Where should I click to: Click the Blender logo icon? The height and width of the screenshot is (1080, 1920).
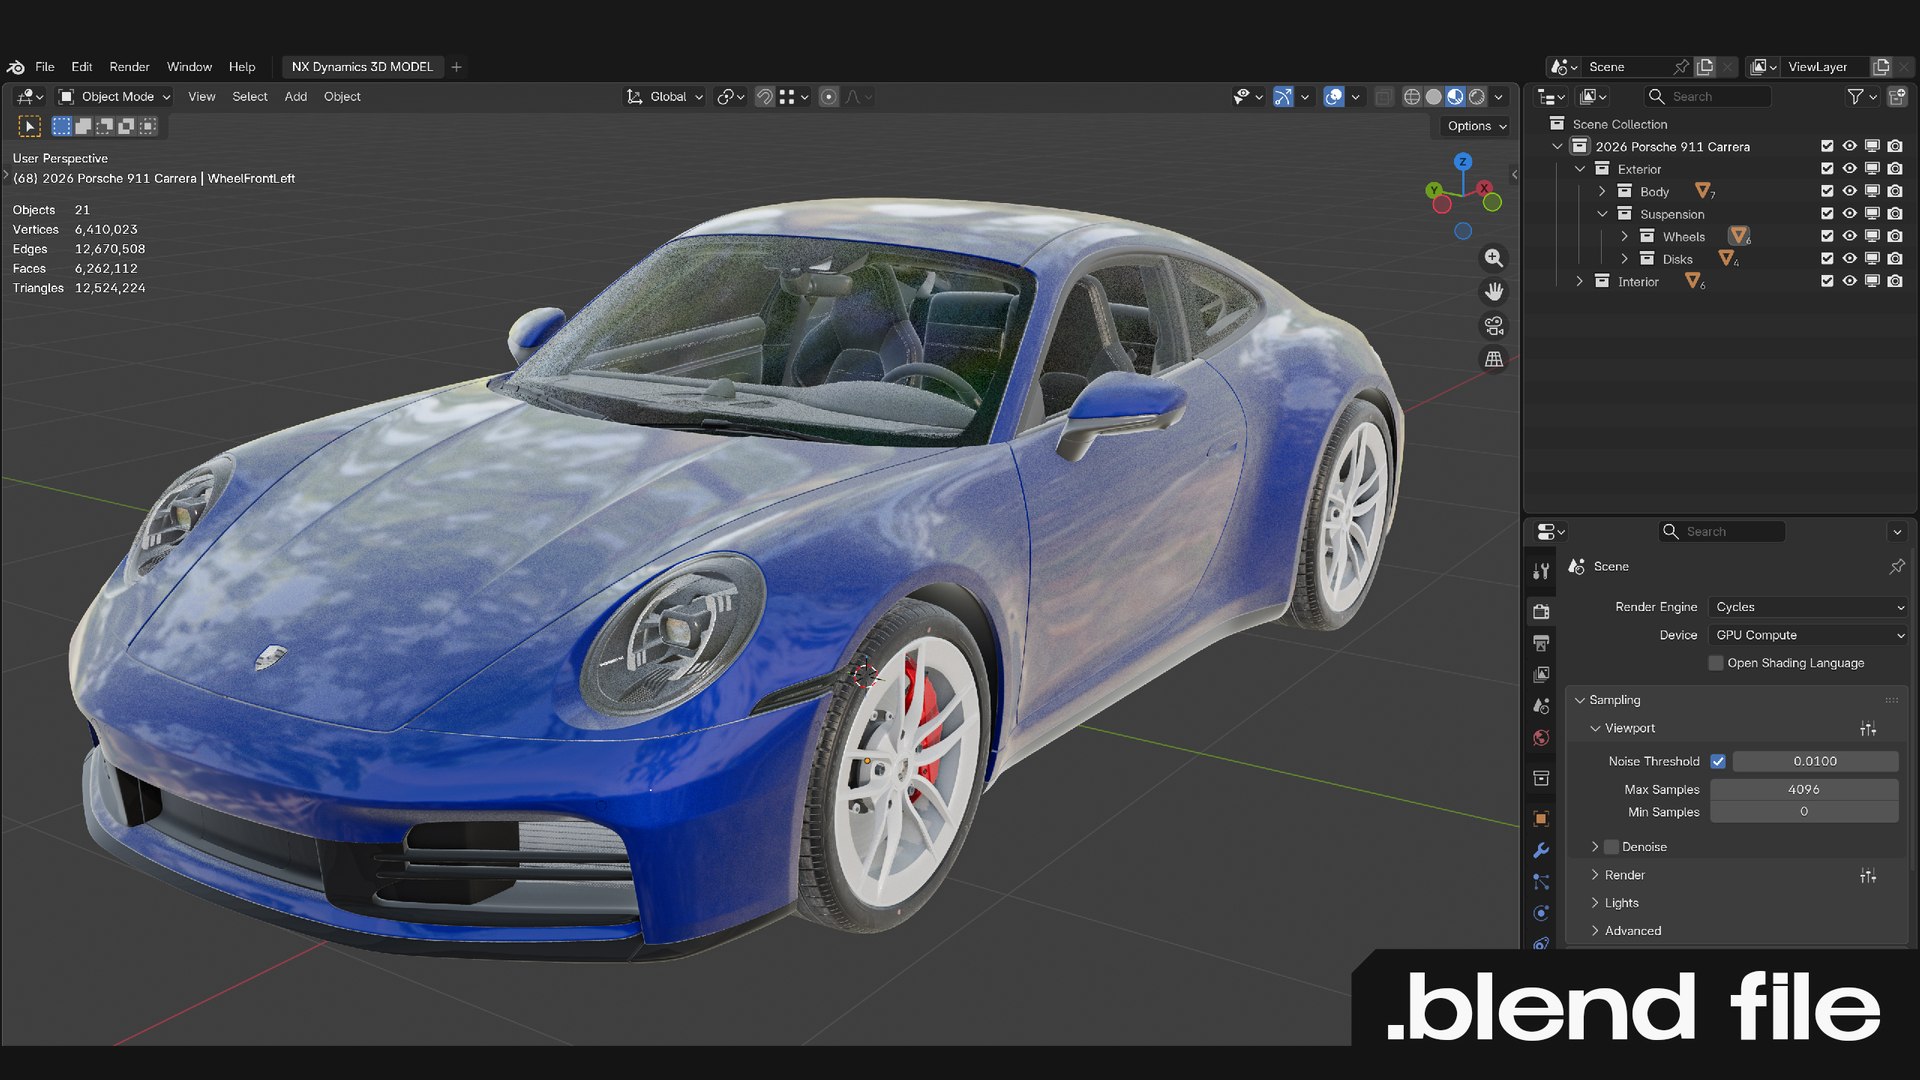[15, 67]
